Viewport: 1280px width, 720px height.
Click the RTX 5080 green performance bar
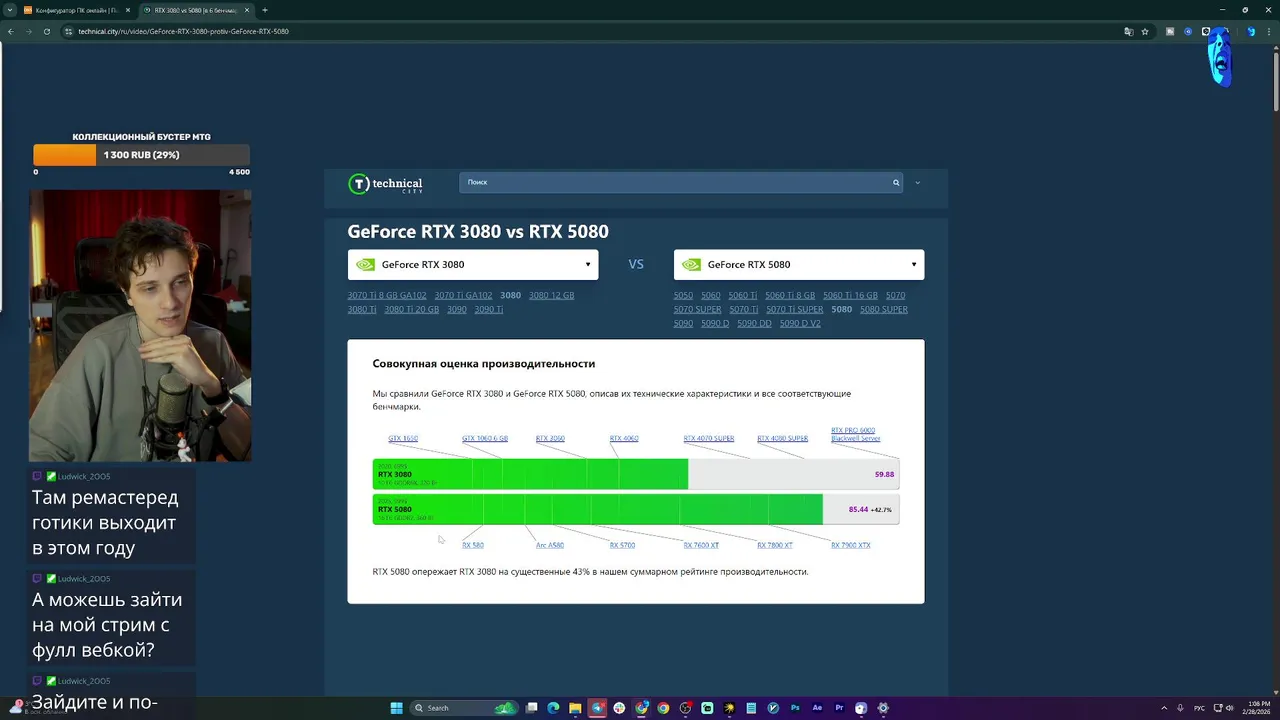click(x=598, y=509)
